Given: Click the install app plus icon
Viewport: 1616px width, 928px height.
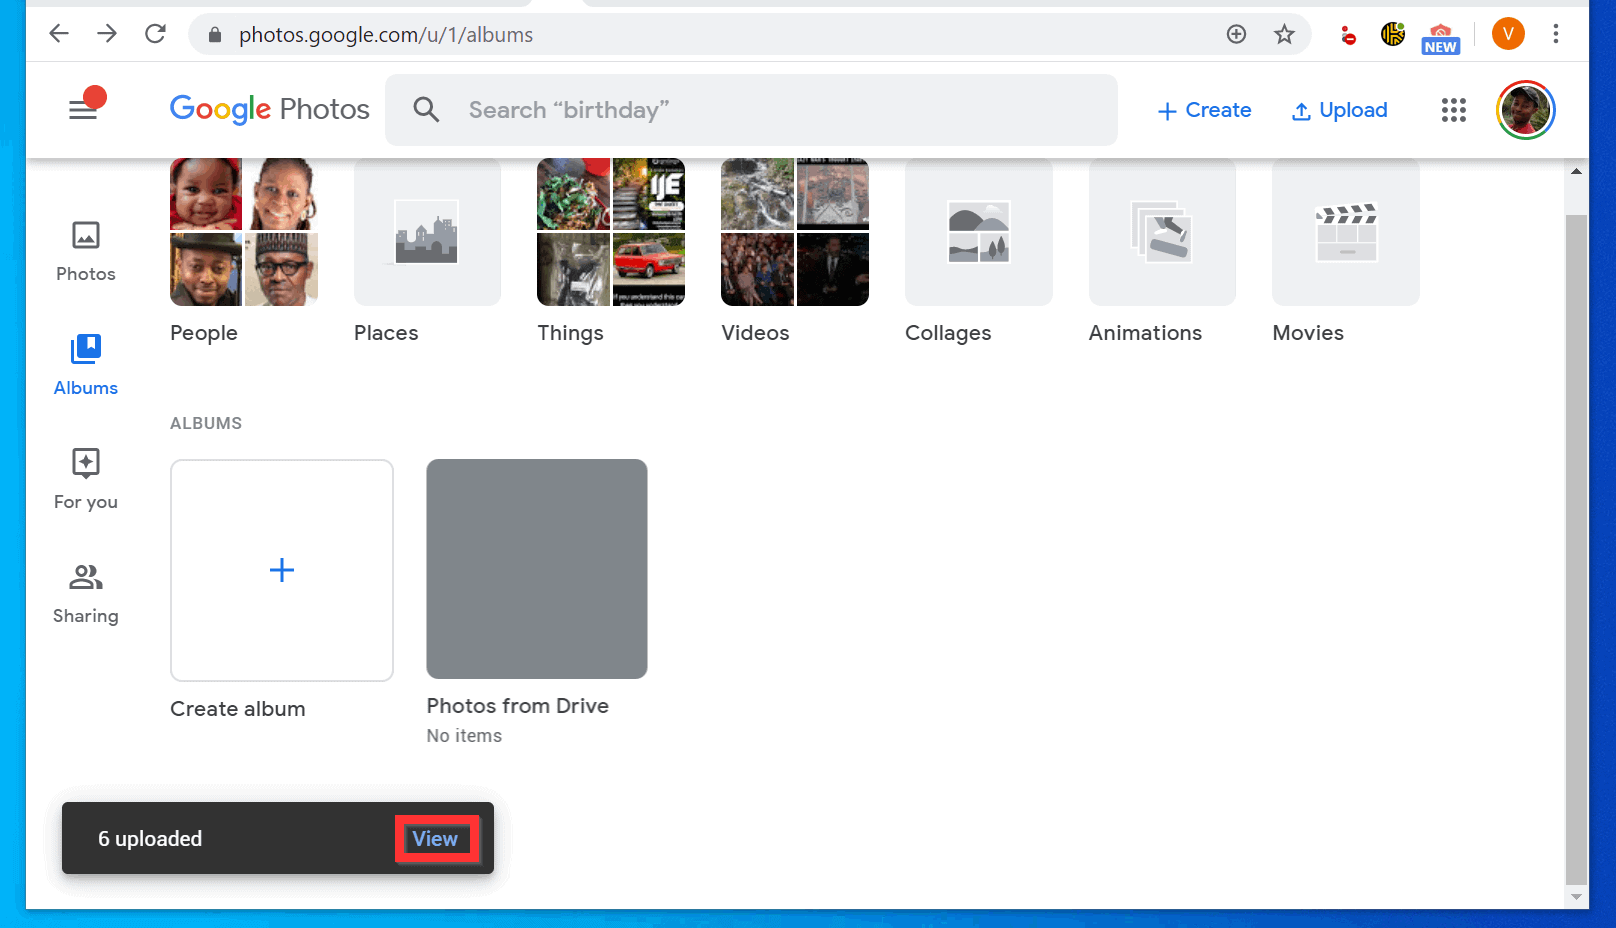Looking at the screenshot, I should tap(1236, 34).
